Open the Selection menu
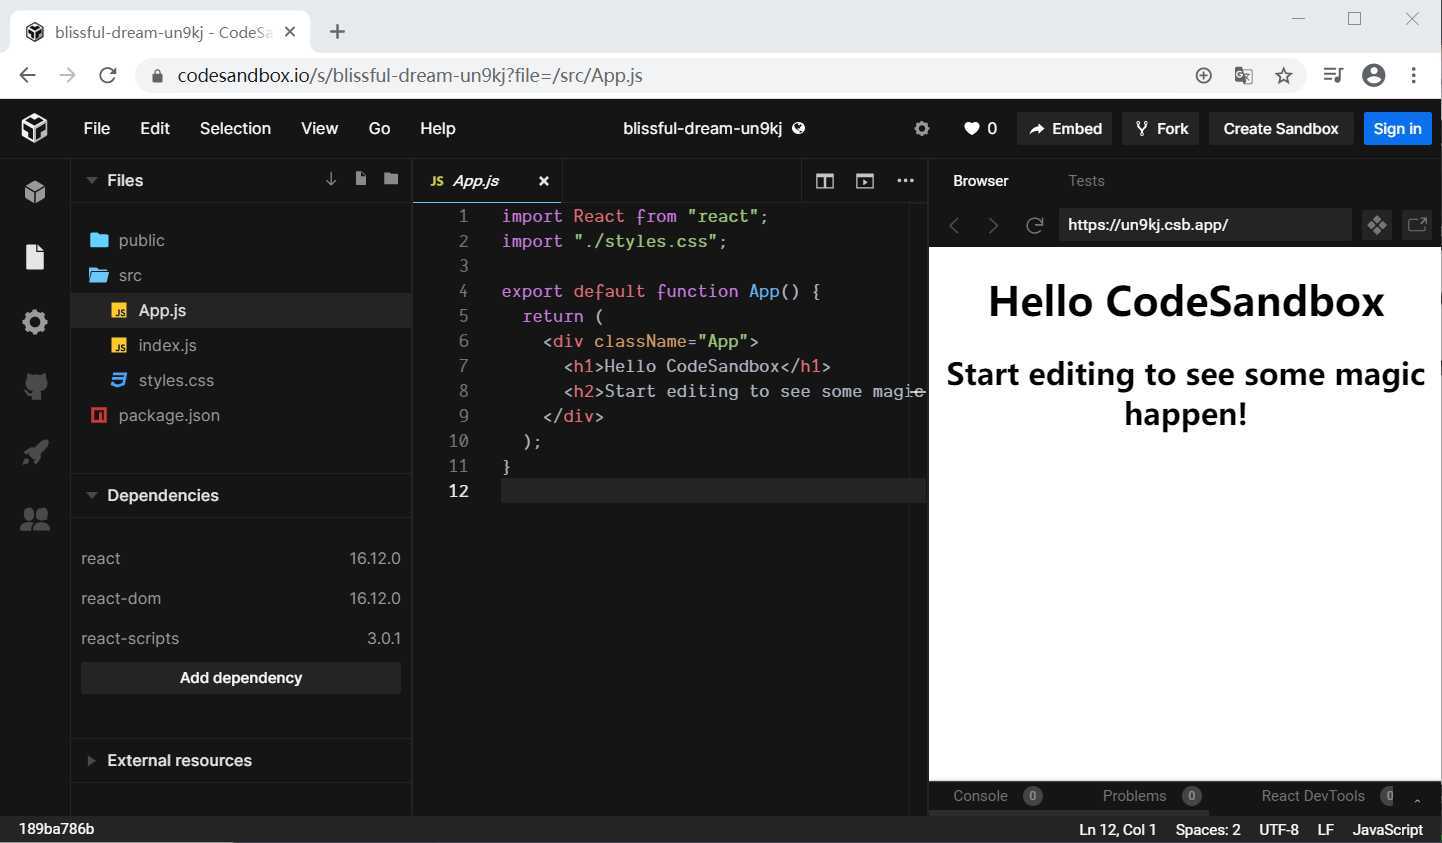This screenshot has height=843, width=1442. pyautogui.click(x=235, y=128)
